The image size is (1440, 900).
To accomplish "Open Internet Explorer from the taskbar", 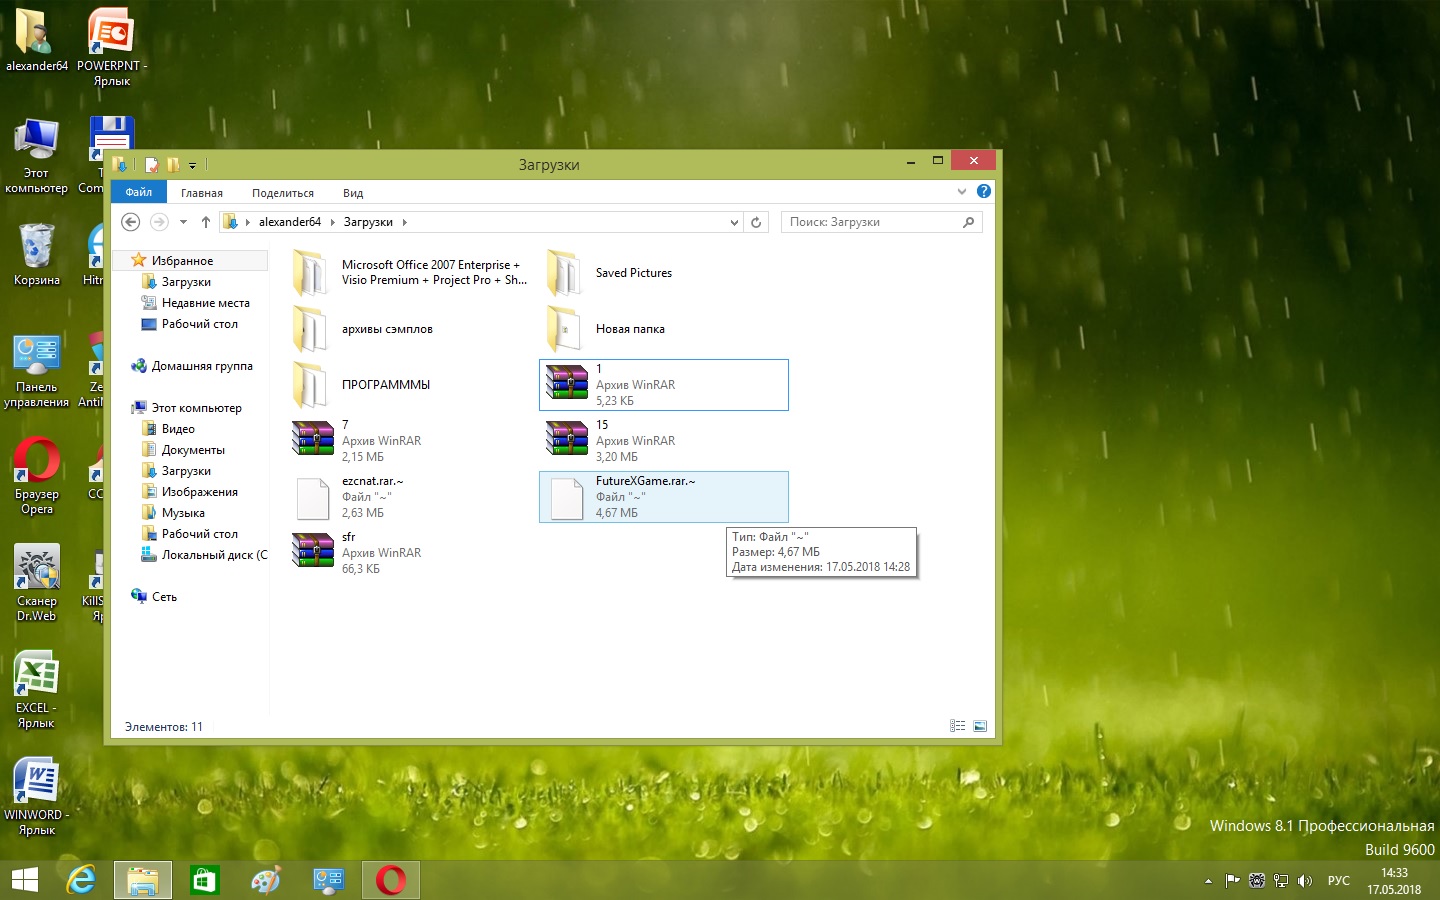I will coord(81,880).
